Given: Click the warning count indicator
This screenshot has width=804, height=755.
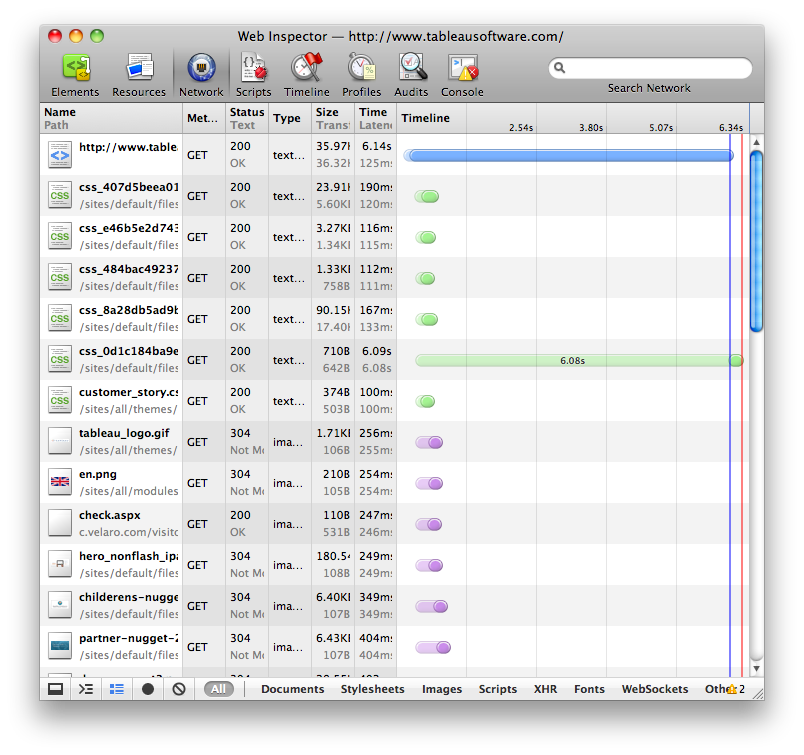Looking at the screenshot, I should (x=736, y=689).
